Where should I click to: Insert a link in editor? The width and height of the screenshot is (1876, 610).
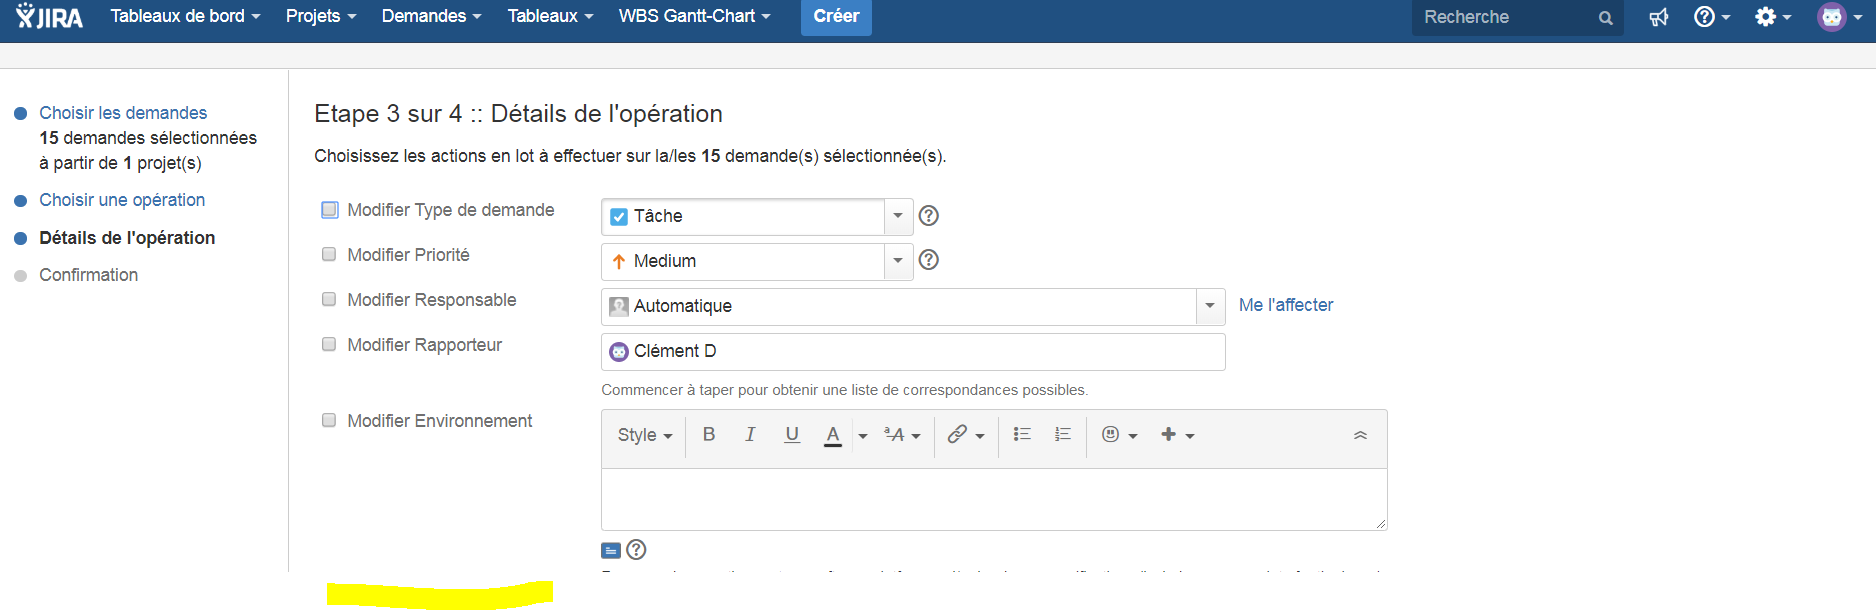click(x=957, y=434)
